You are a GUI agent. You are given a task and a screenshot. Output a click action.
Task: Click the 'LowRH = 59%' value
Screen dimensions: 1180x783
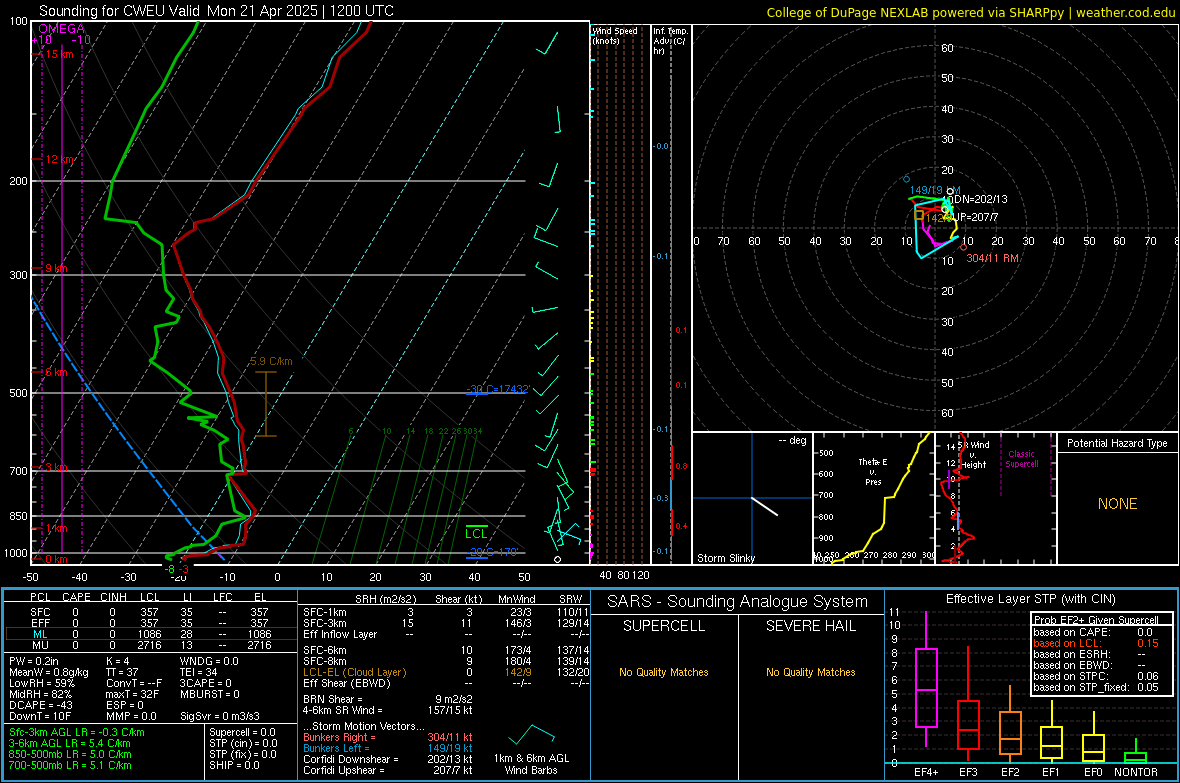pos(42,684)
